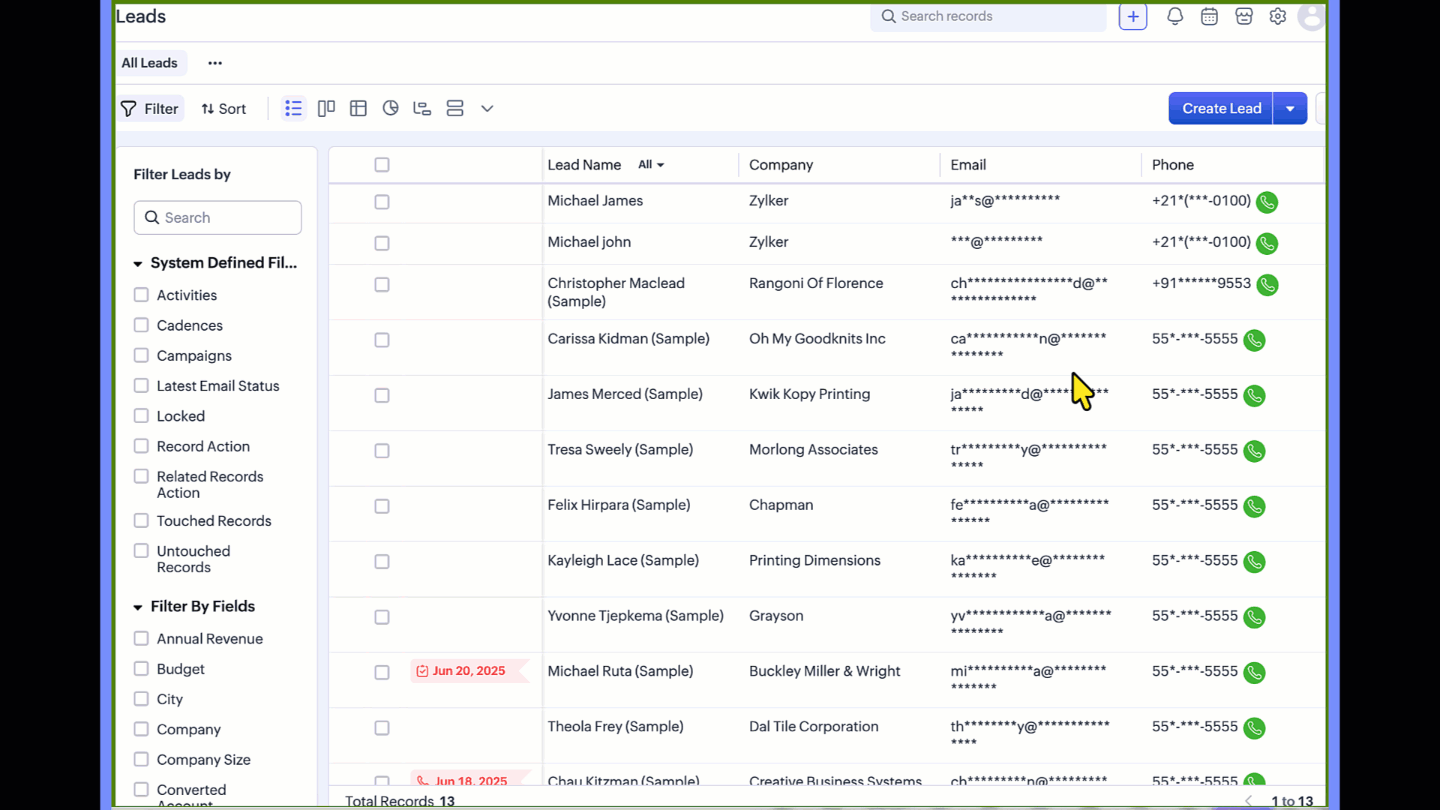
Task: Check the City field filter
Action: pyautogui.click(x=141, y=699)
